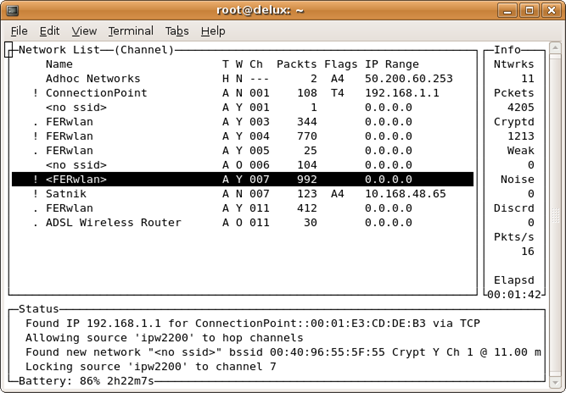Click the Weak label in Info panel
This screenshot has height=393, width=566.
521,150
